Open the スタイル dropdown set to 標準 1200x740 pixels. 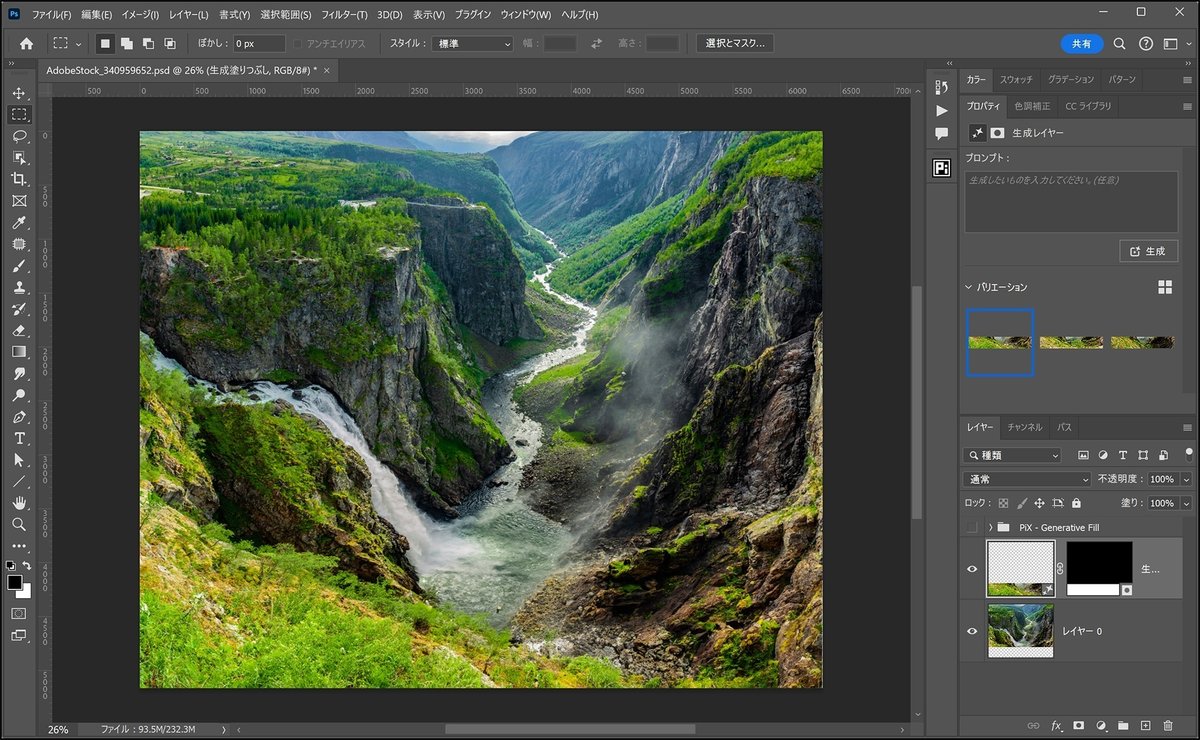click(x=473, y=44)
